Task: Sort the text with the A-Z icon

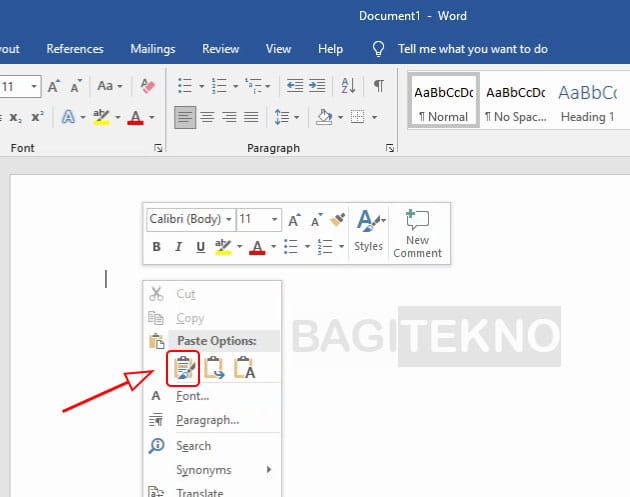Action: 348,86
